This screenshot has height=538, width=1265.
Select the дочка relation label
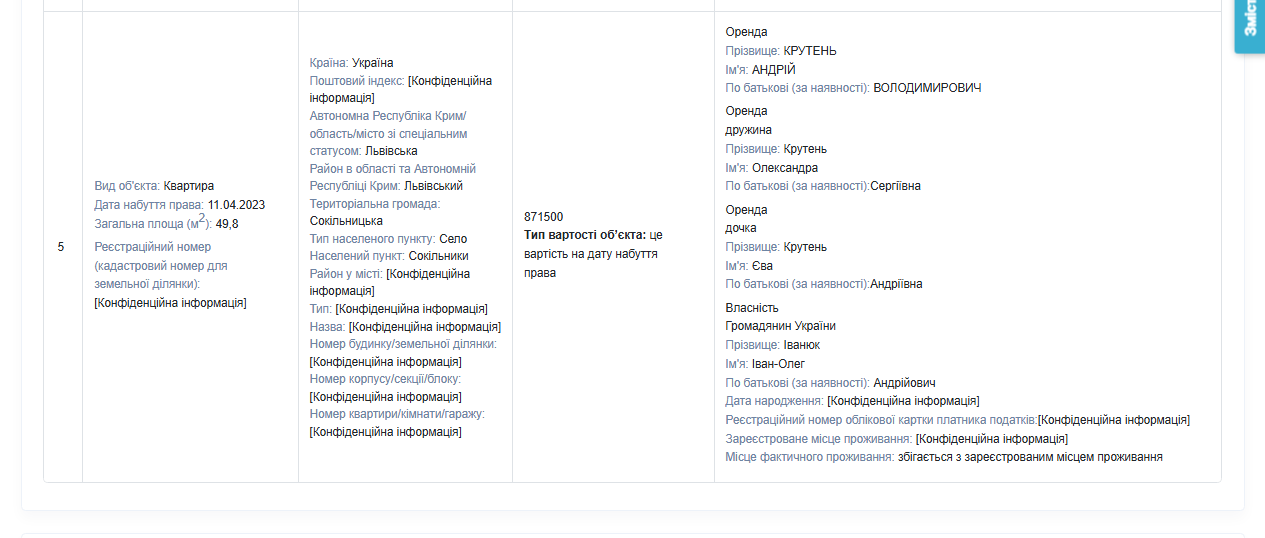pyautogui.click(x=741, y=228)
